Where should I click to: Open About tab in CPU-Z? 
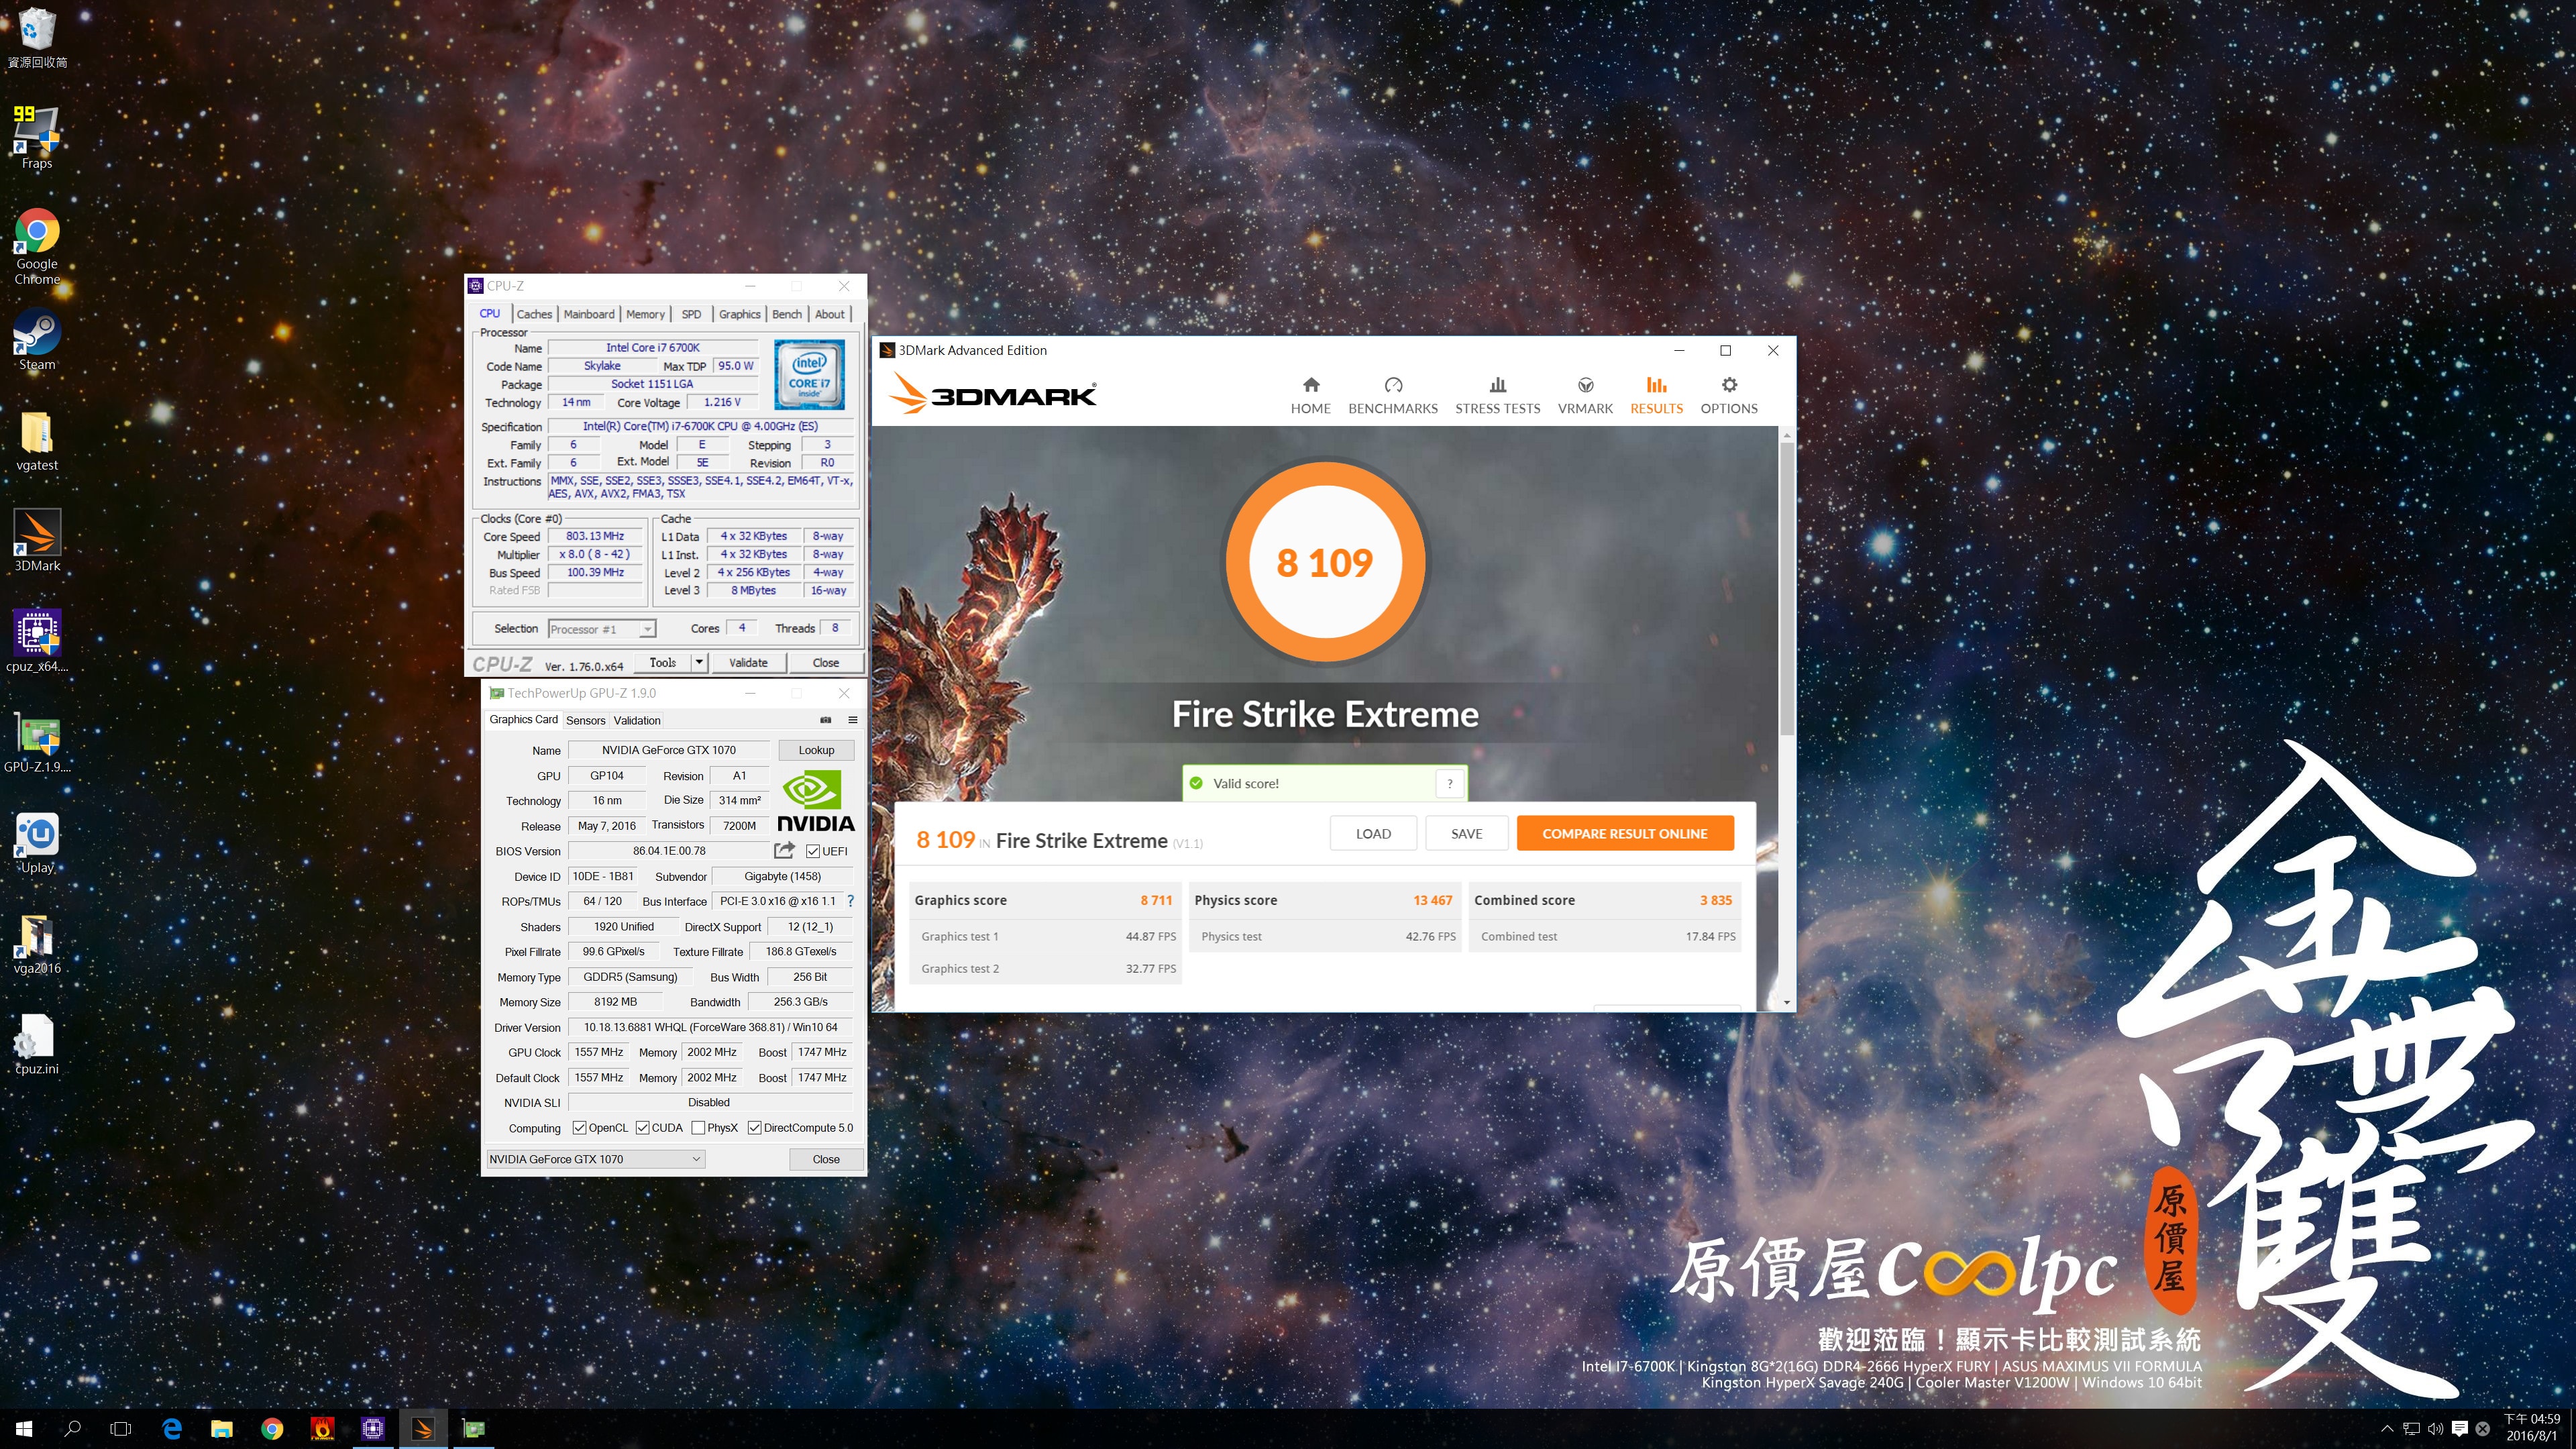tap(829, 314)
